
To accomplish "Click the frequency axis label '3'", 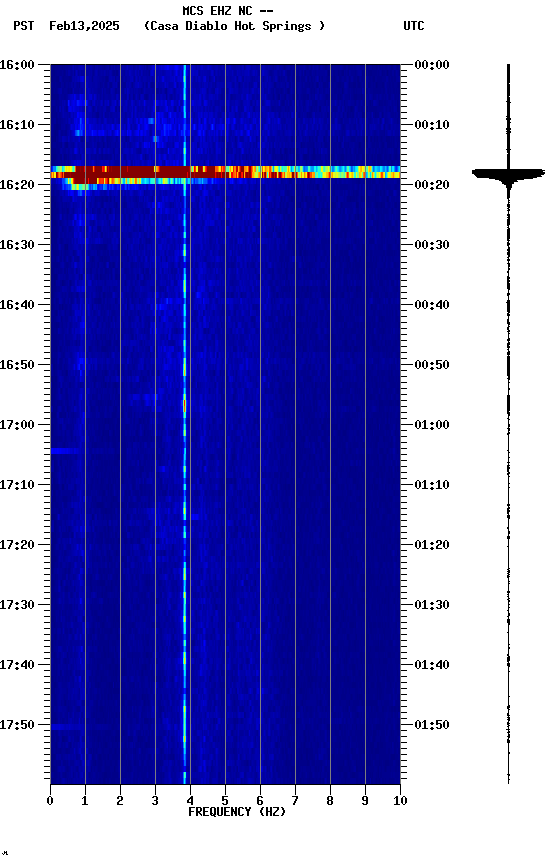I will (155, 801).
